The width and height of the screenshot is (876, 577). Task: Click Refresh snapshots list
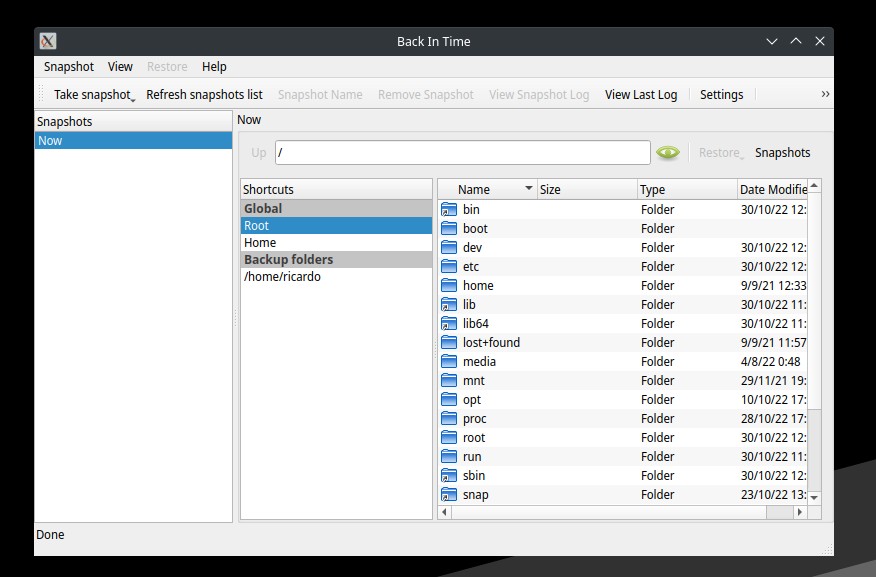(204, 94)
